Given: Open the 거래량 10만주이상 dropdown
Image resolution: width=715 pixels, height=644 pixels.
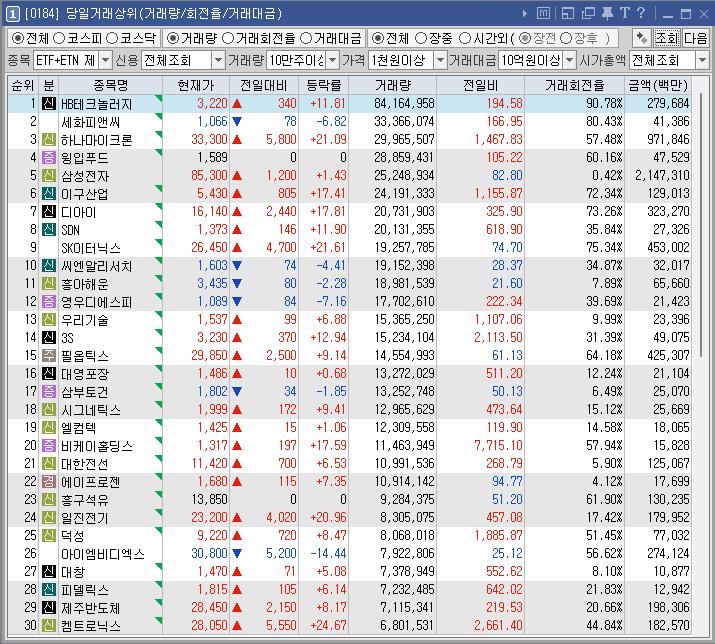Looking at the screenshot, I should 333,60.
